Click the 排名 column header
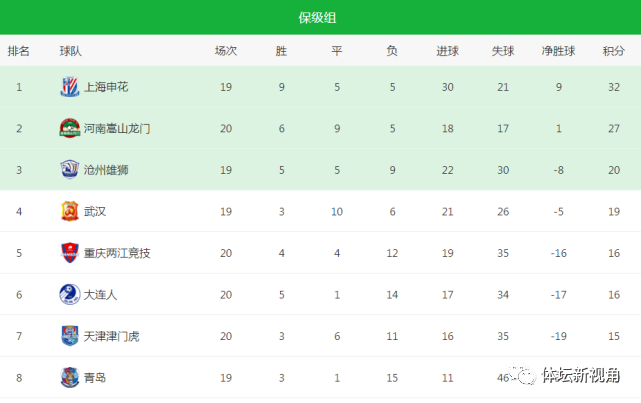 18,51
